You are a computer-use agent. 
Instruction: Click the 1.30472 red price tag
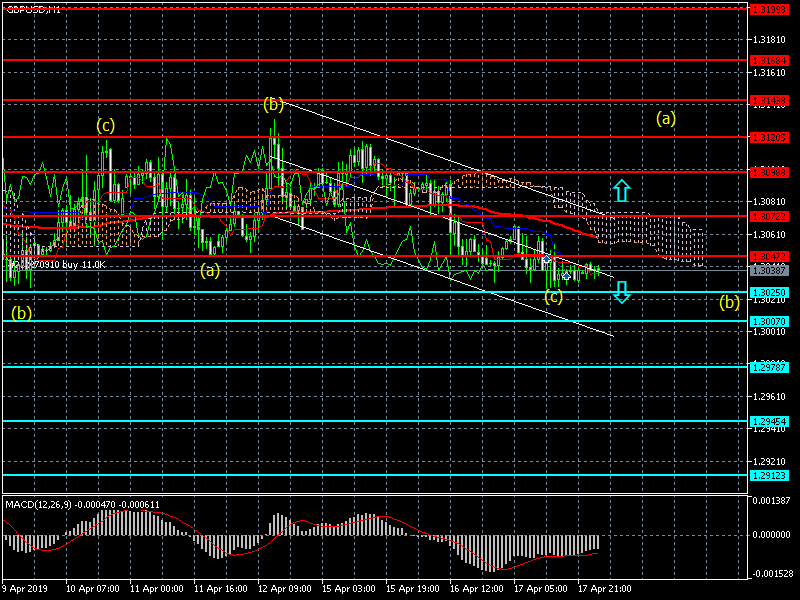(x=769, y=257)
